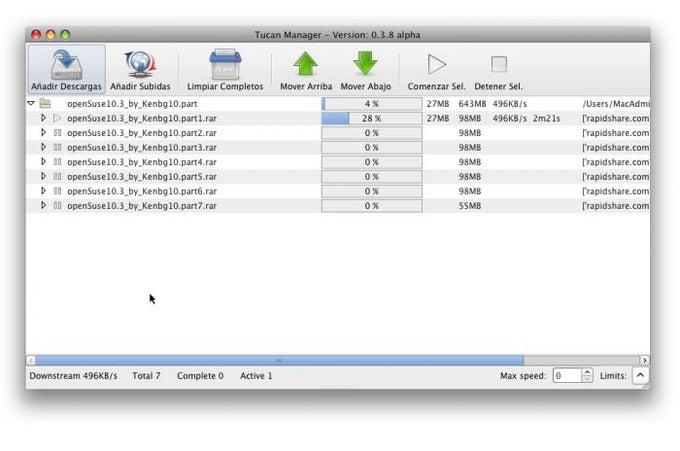Click the 0 % progress bar of part7.rar
680x451 pixels.
coord(372,206)
